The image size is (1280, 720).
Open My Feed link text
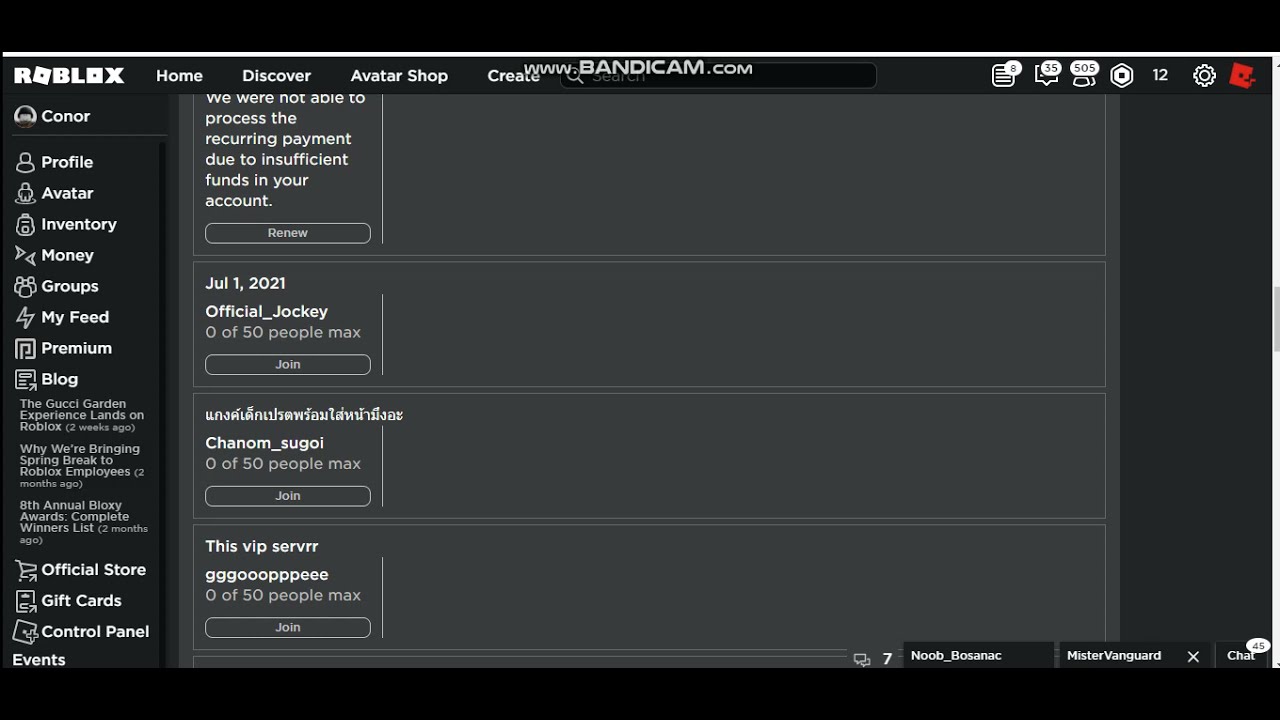75,317
